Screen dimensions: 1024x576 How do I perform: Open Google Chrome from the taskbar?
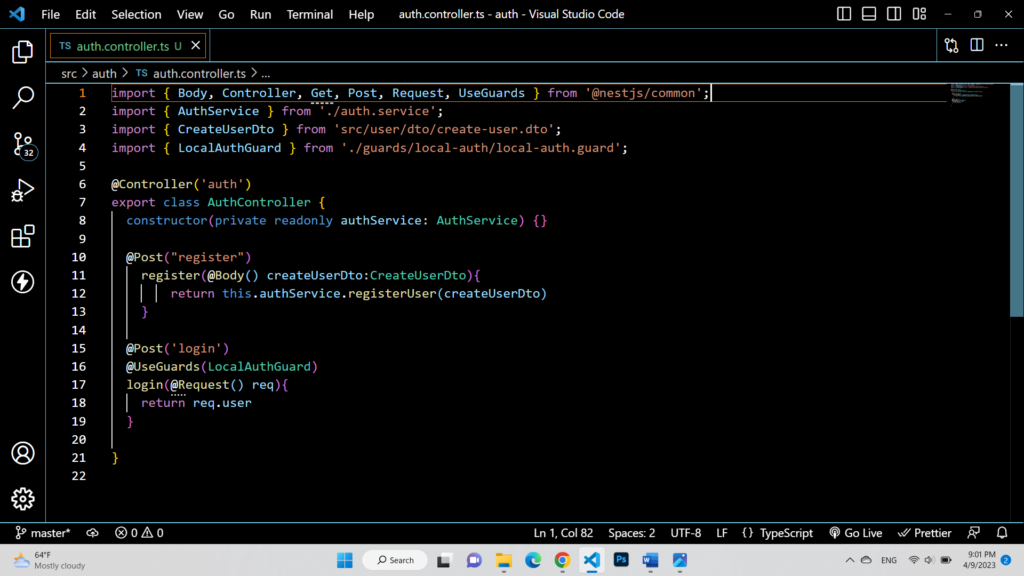point(562,560)
